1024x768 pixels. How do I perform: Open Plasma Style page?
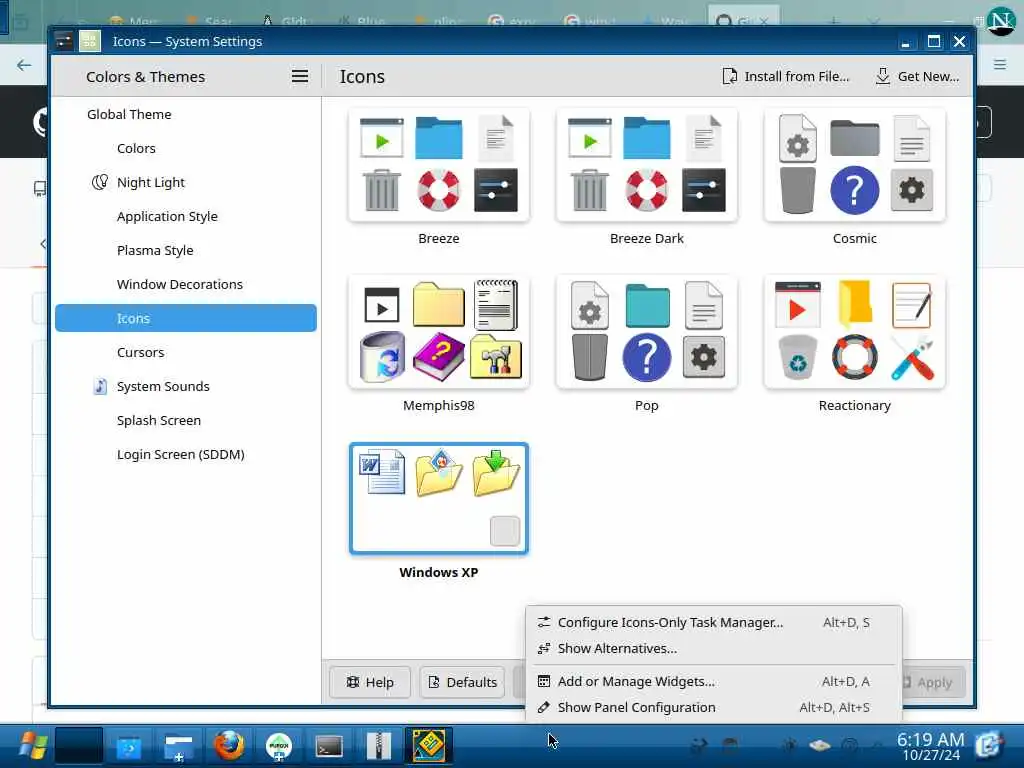[185, 250]
